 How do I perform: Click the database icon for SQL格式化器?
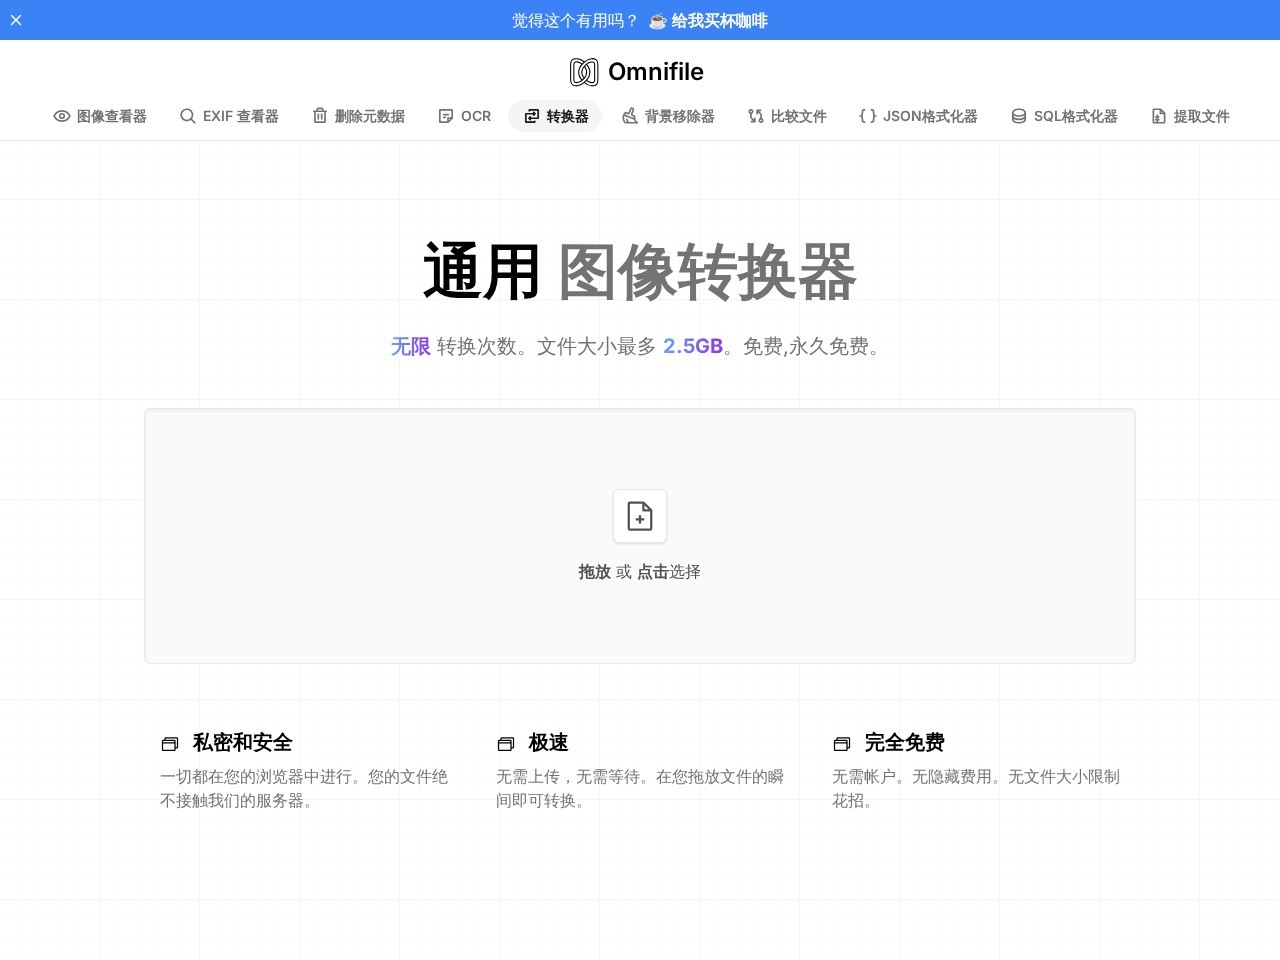1019,116
